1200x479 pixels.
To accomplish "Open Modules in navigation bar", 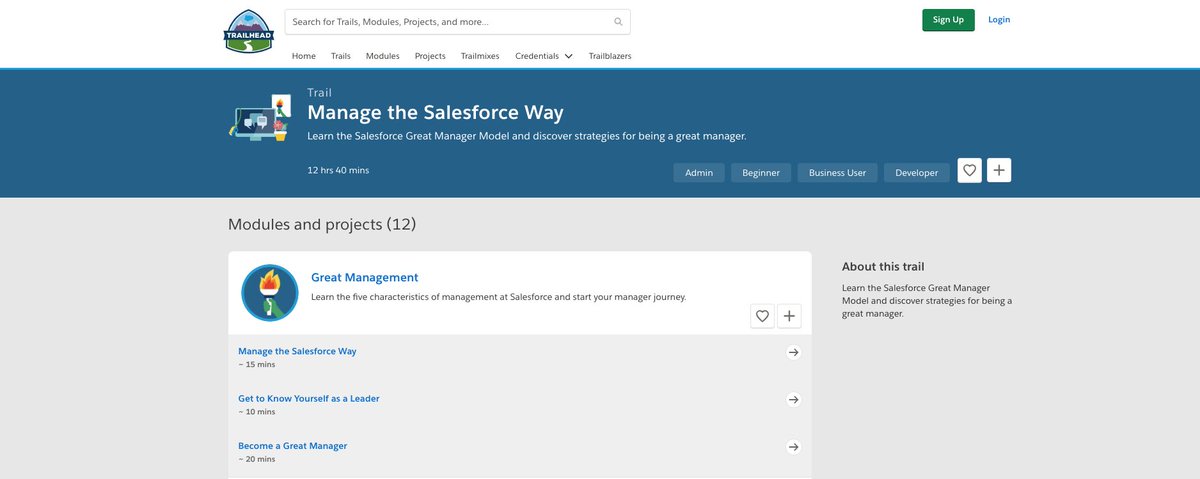I will click(383, 56).
